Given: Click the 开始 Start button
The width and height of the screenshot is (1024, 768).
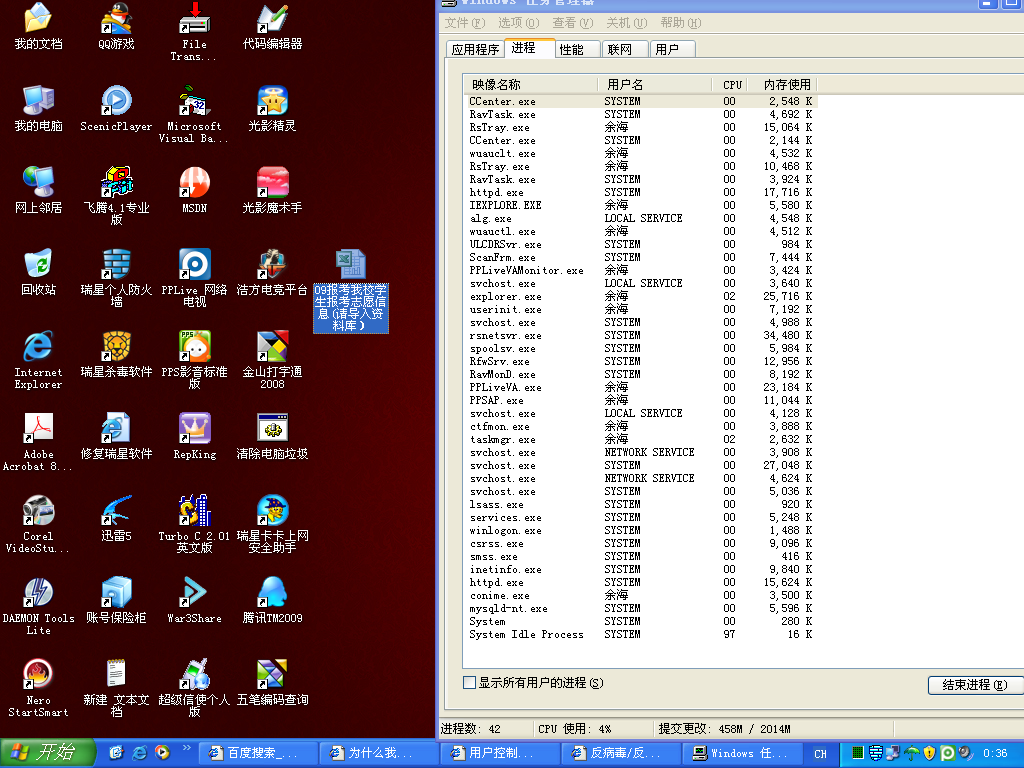Looking at the screenshot, I should [48, 753].
